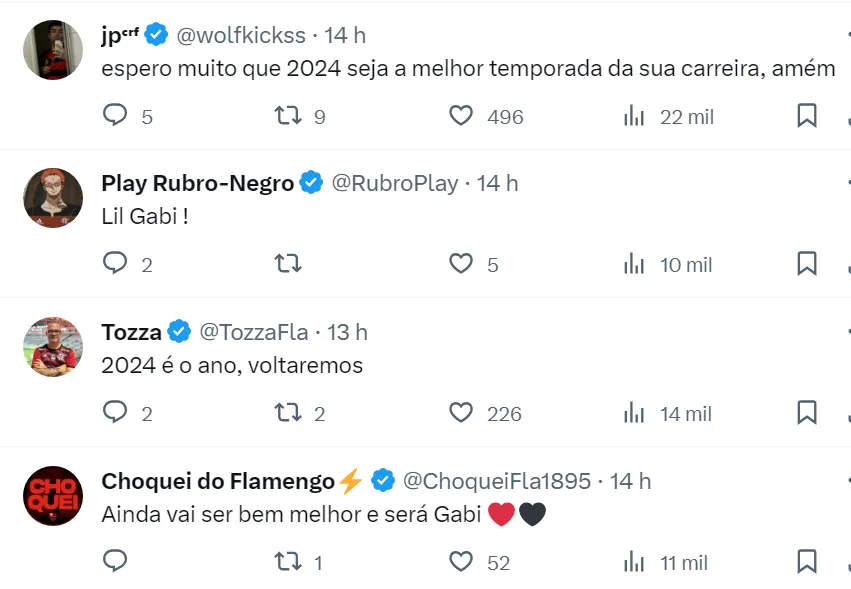Screen dimensions: 851x589
Task: View analytics showing 22 mil views
Action: click(634, 116)
